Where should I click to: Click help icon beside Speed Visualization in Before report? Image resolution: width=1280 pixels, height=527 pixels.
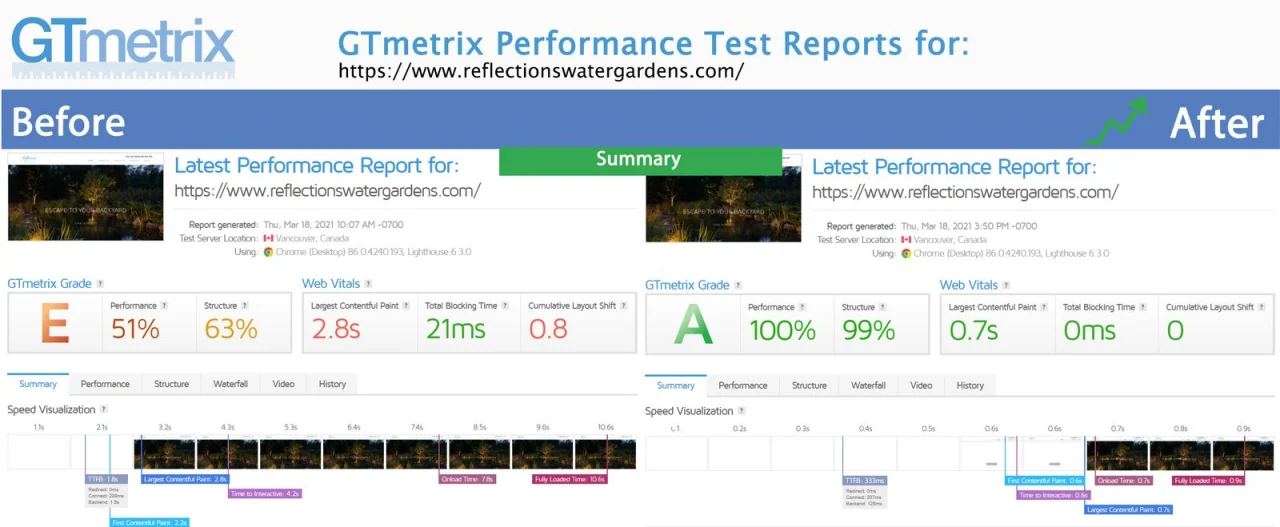point(104,410)
